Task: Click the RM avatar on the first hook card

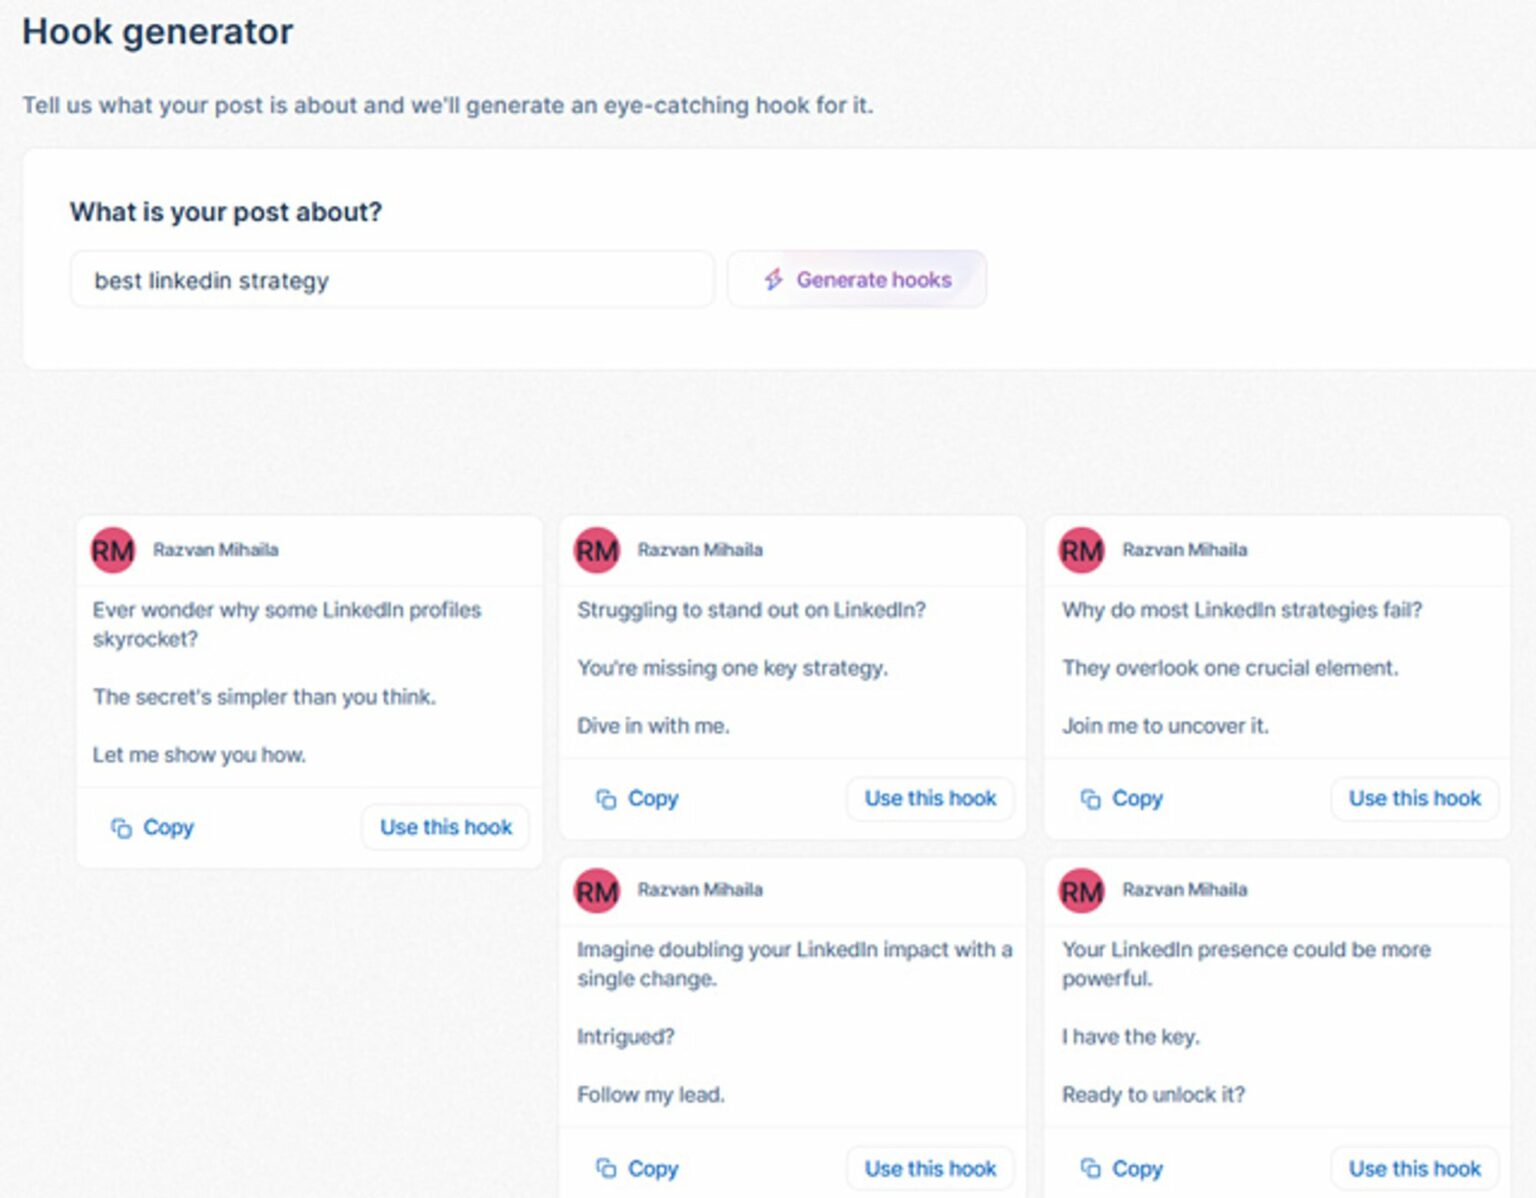Action: (x=112, y=550)
